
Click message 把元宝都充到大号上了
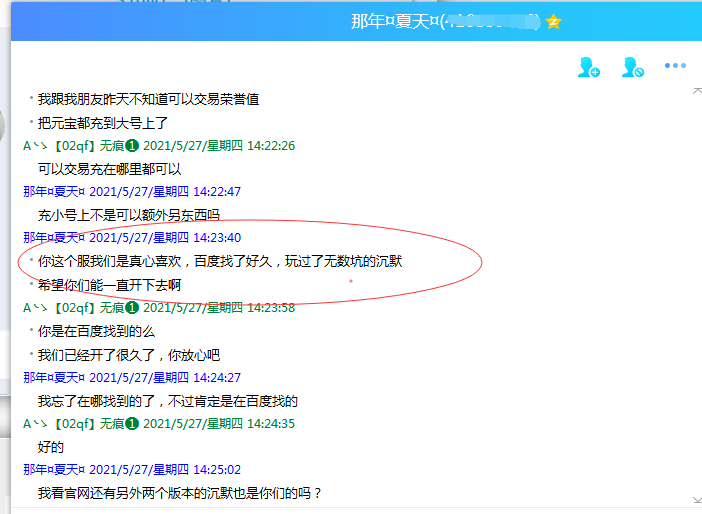103,123
